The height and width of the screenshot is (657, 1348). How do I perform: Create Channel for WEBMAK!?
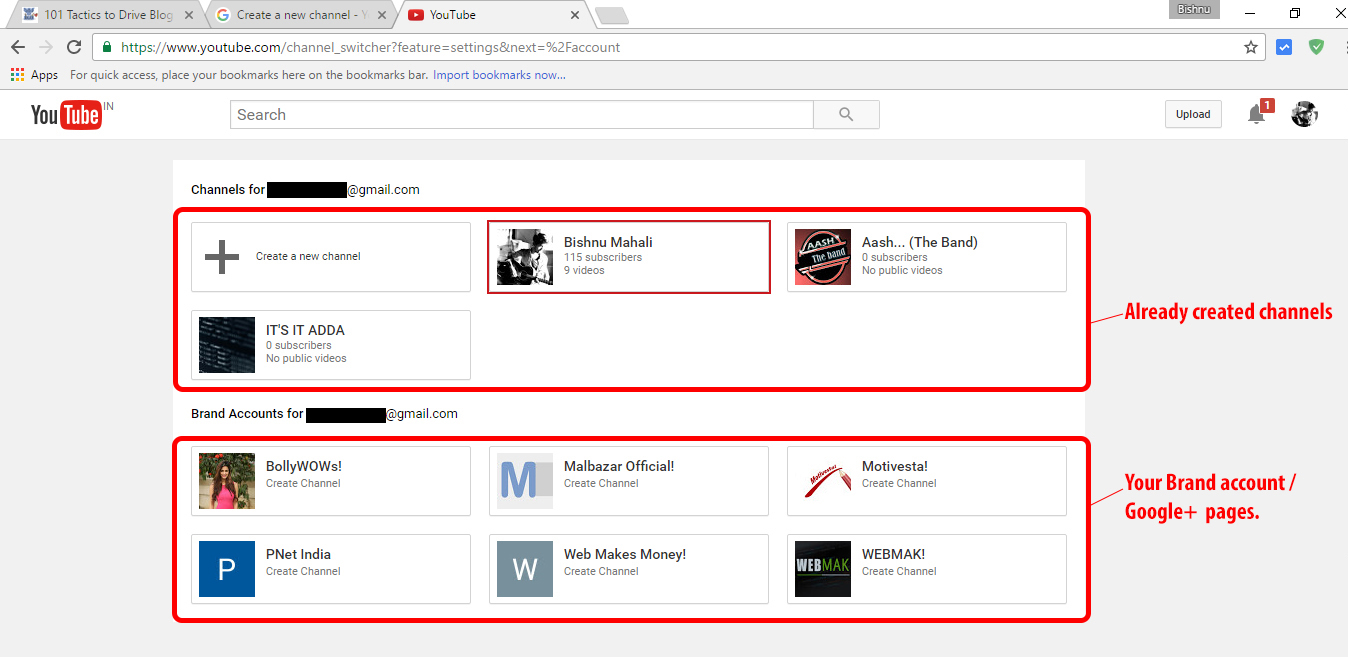pyautogui.click(x=899, y=571)
